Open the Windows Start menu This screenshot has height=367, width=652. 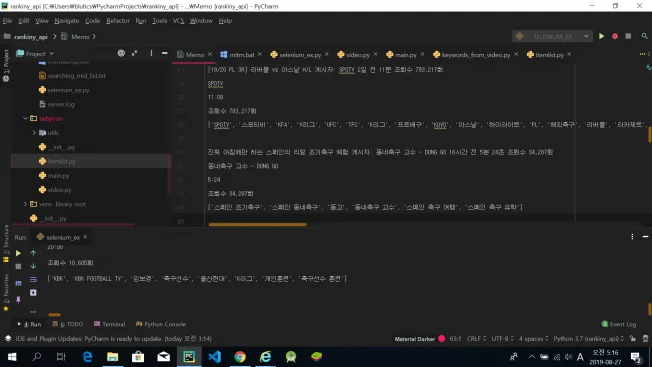click(12, 357)
